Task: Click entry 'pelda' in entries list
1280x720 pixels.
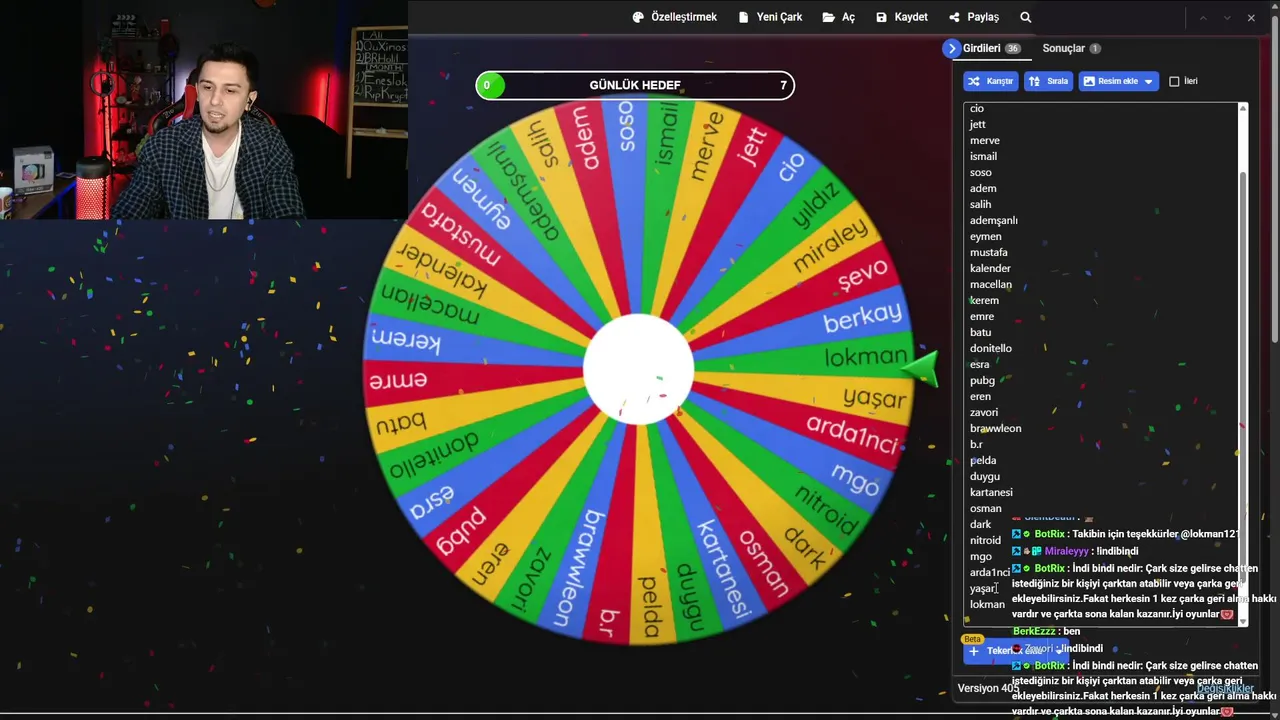Action: click(x=983, y=460)
